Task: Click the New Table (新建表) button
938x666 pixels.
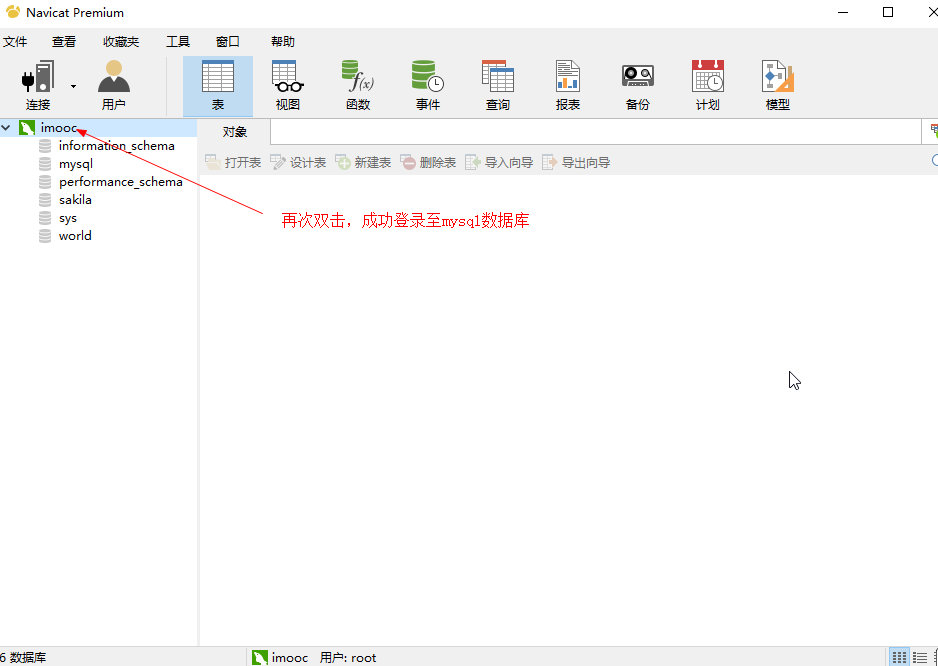Action: point(363,162)
